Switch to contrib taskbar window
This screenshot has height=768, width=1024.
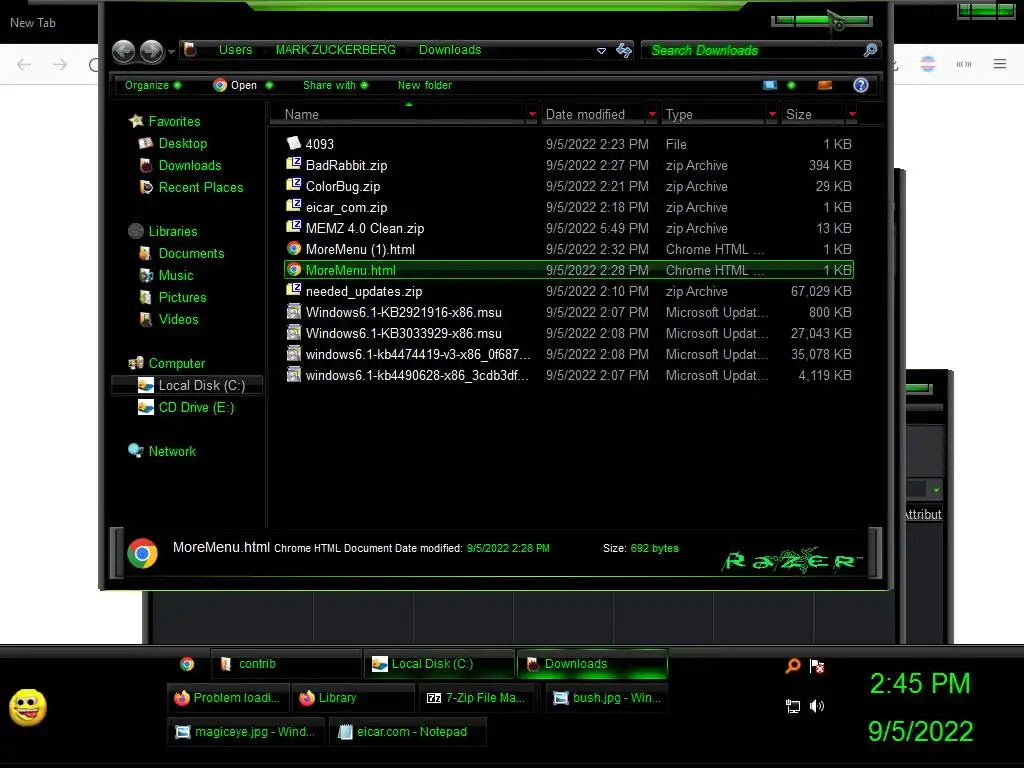[287, 664]
